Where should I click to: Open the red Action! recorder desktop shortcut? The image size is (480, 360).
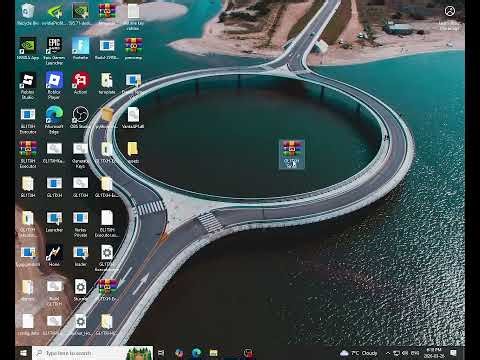tap(80, 83)
